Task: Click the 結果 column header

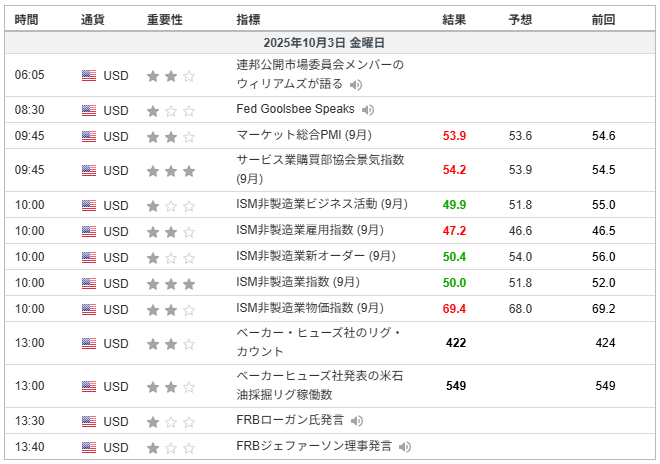Action: (454, 19)
